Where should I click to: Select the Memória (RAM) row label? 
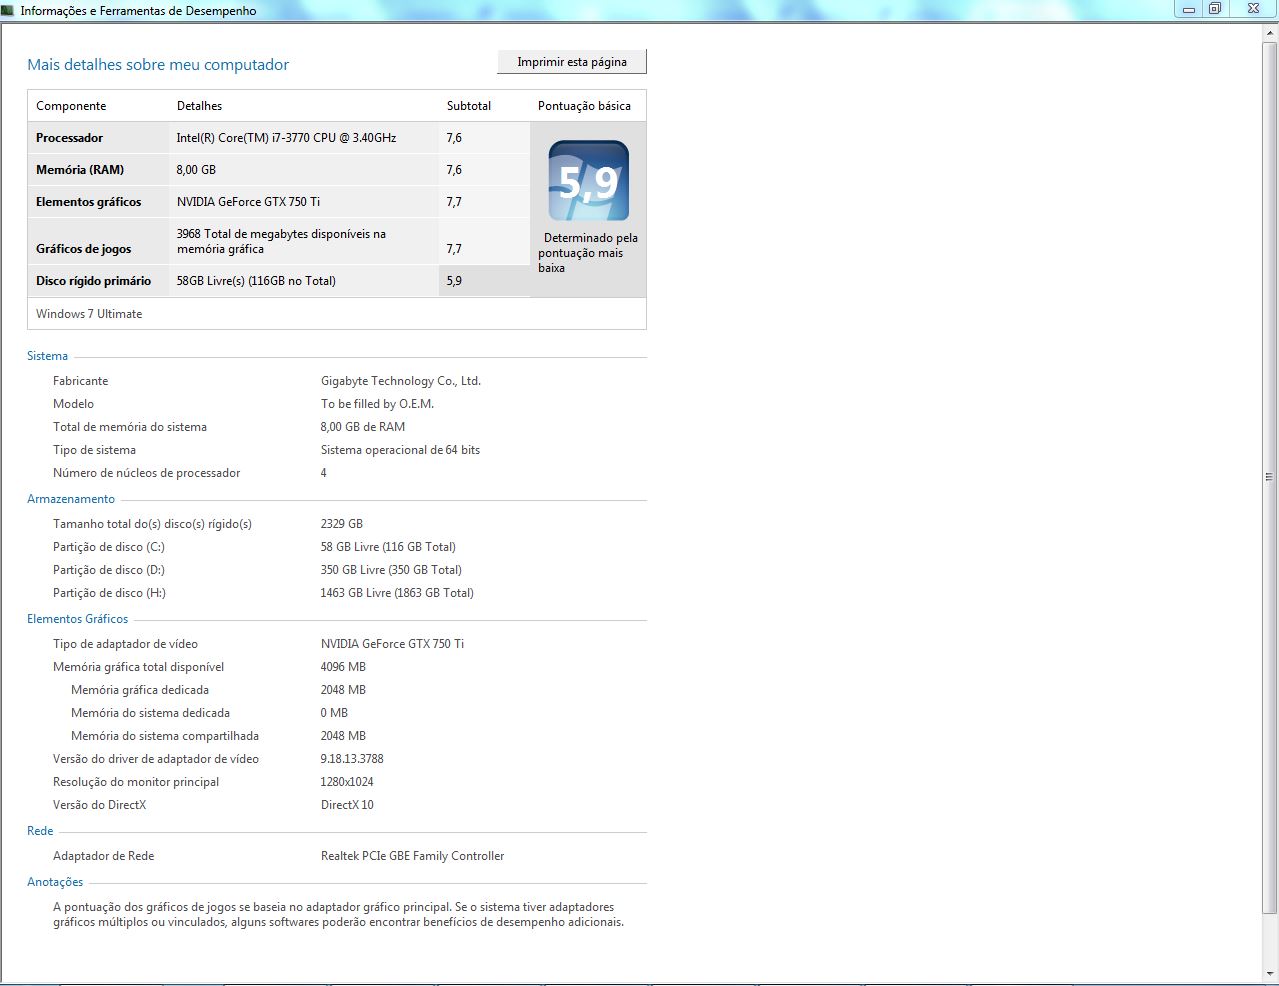(x=80, y=170)
